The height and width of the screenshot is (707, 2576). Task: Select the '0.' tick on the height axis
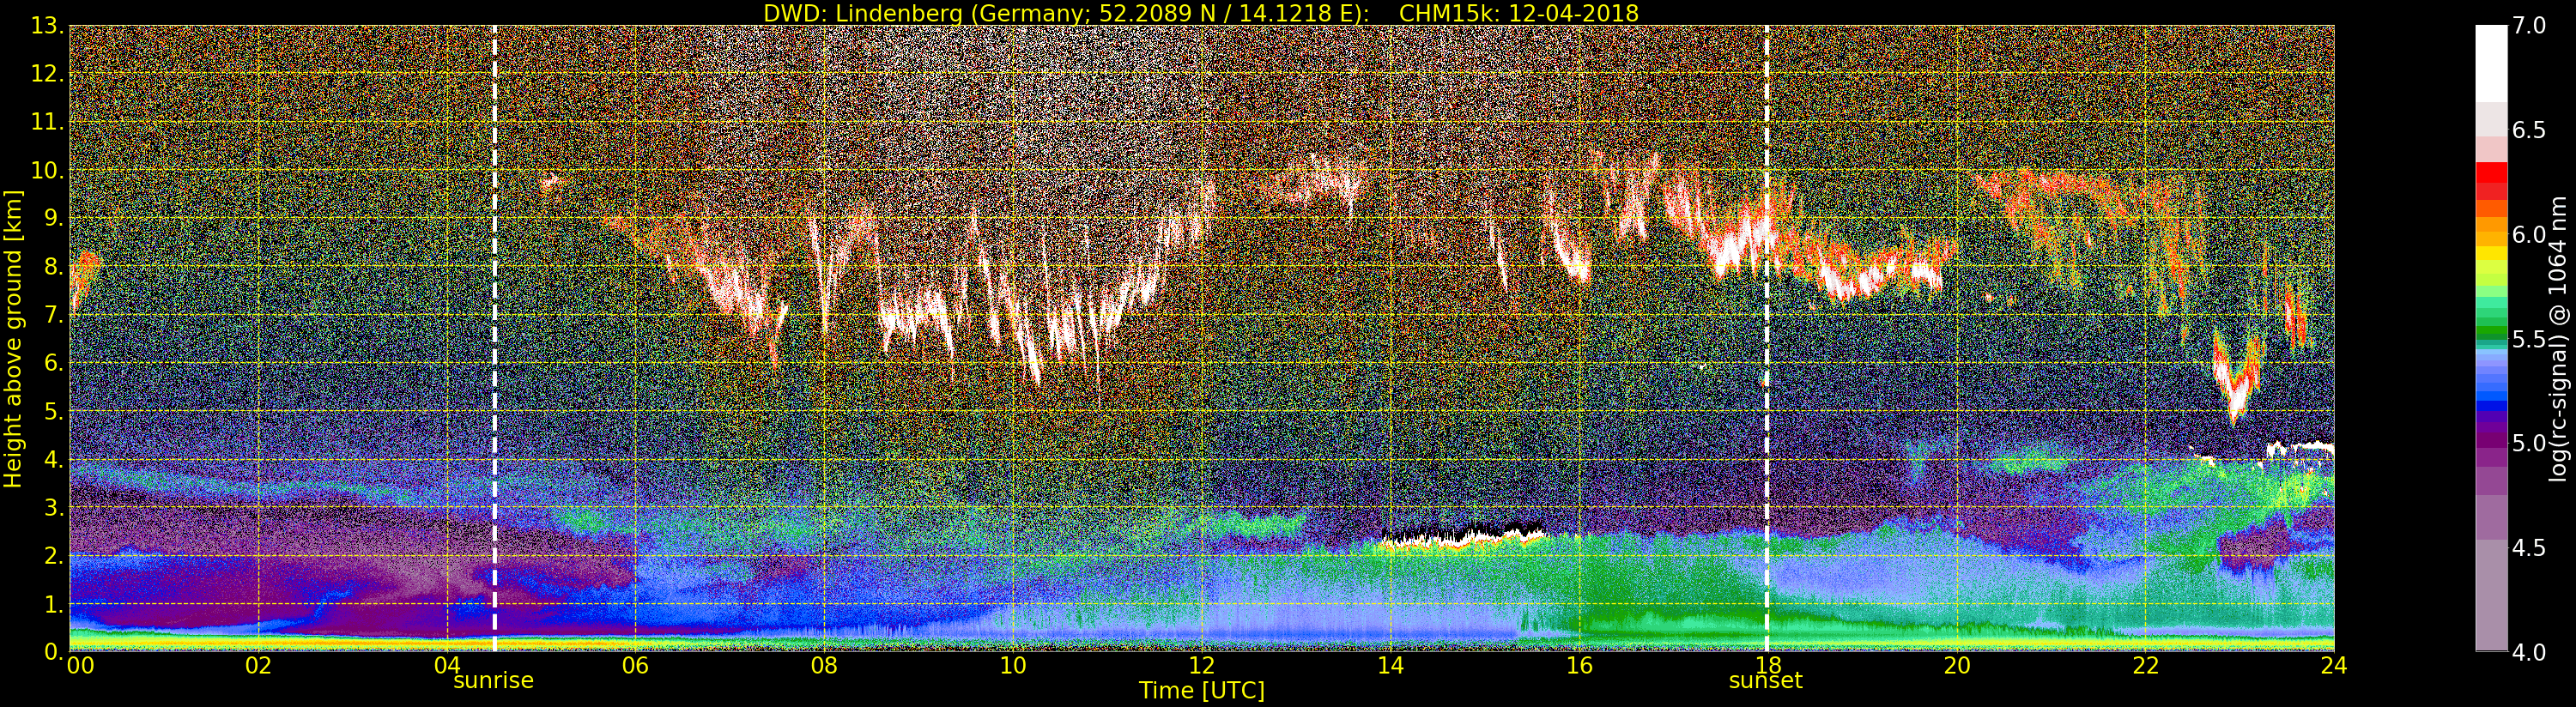(53, 652)
